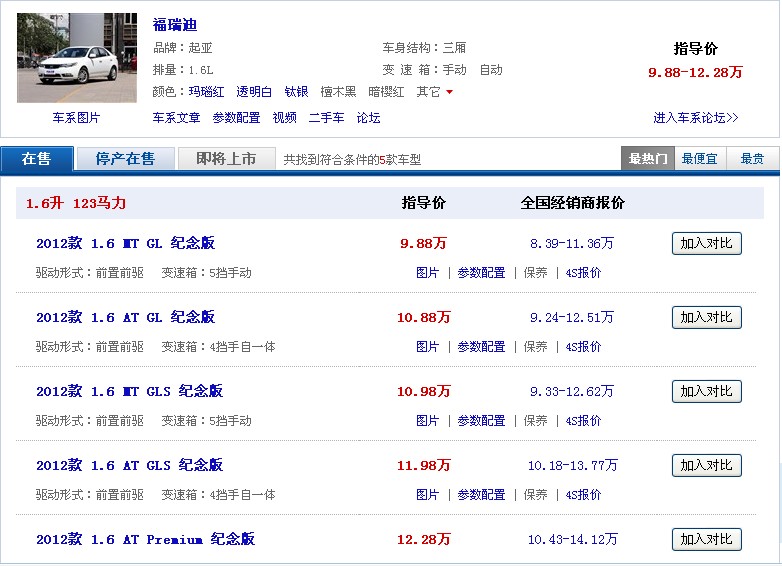
Task: Open 2012款 1.6 AT Premium 纪念版 model
Action: [x=145, y=539]
